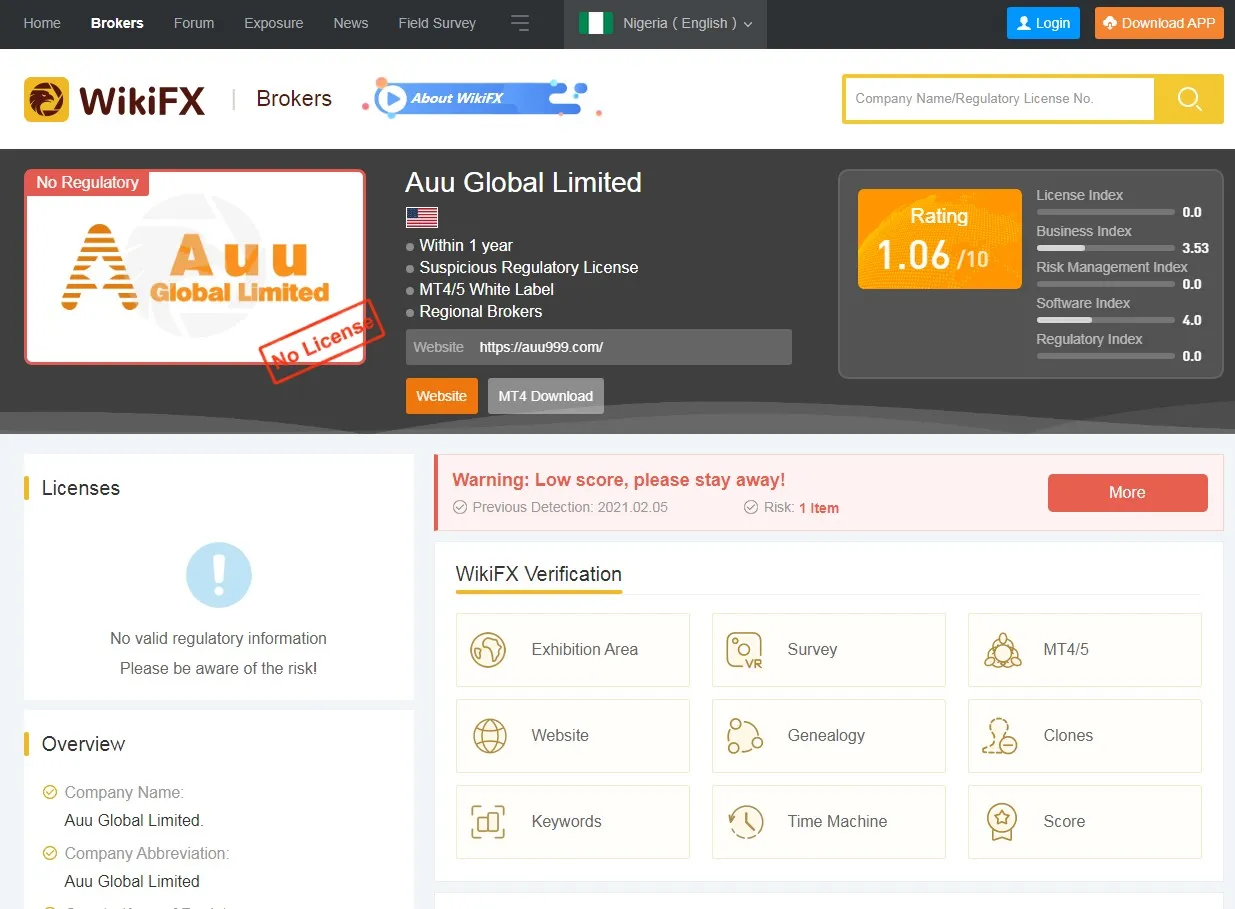
Task: Click the 'Licenses' section heading
Action: [81, 488]
